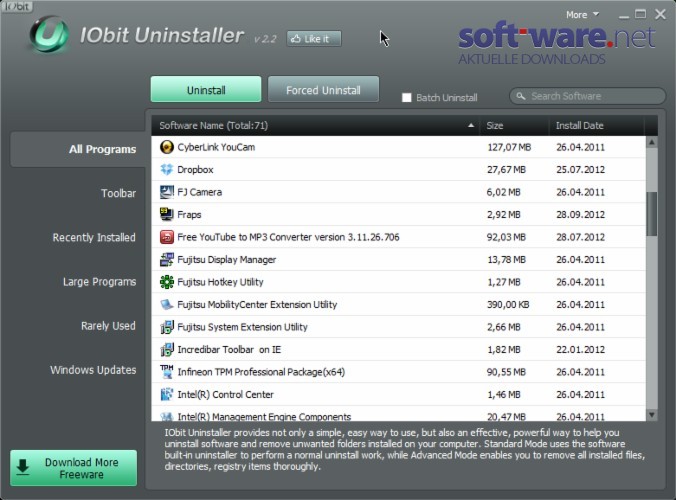Select Fujitsu System Extension Utility name
676x500 pixels.
point(242,327)
